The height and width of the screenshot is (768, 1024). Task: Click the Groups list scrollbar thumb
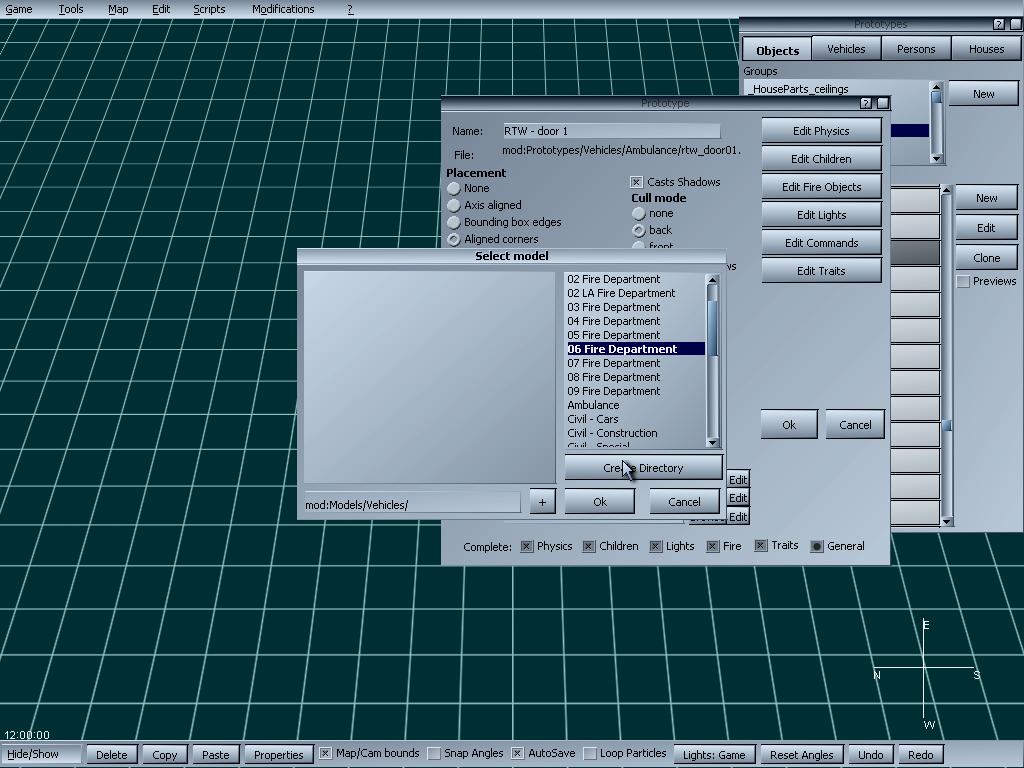[936, 97]
